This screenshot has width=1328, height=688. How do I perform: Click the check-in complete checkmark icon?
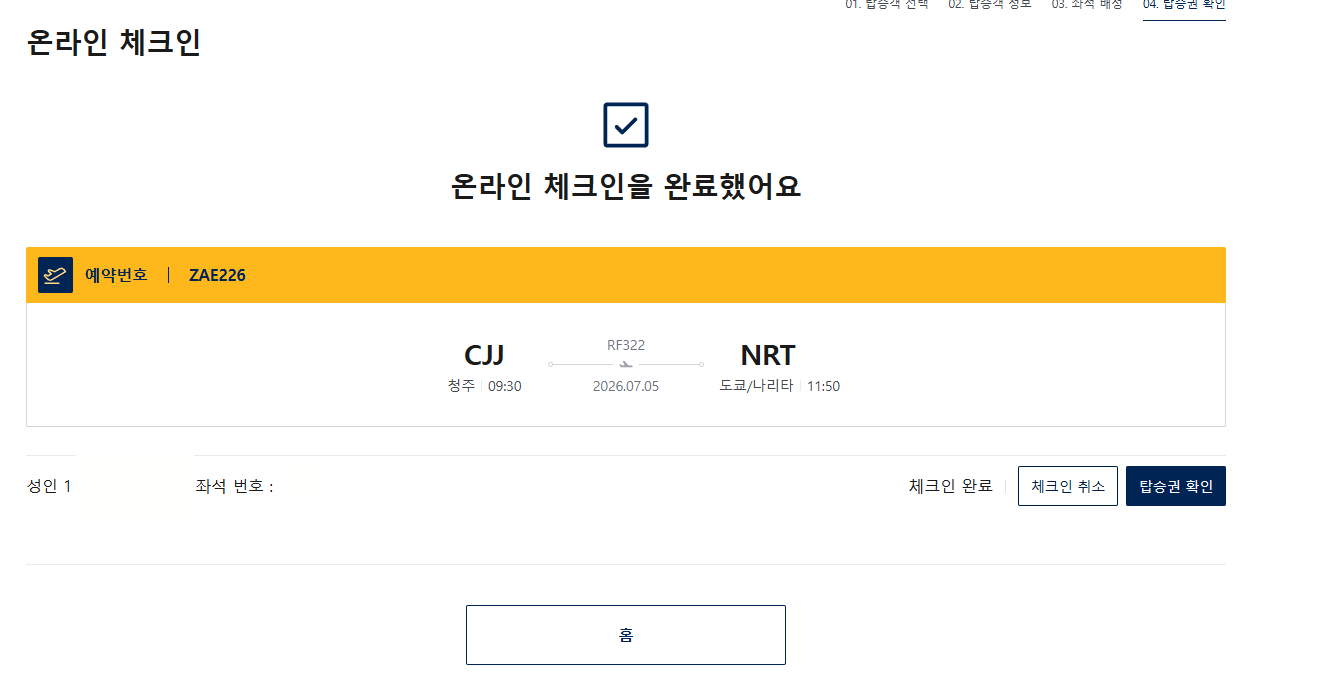coord(626,125)
